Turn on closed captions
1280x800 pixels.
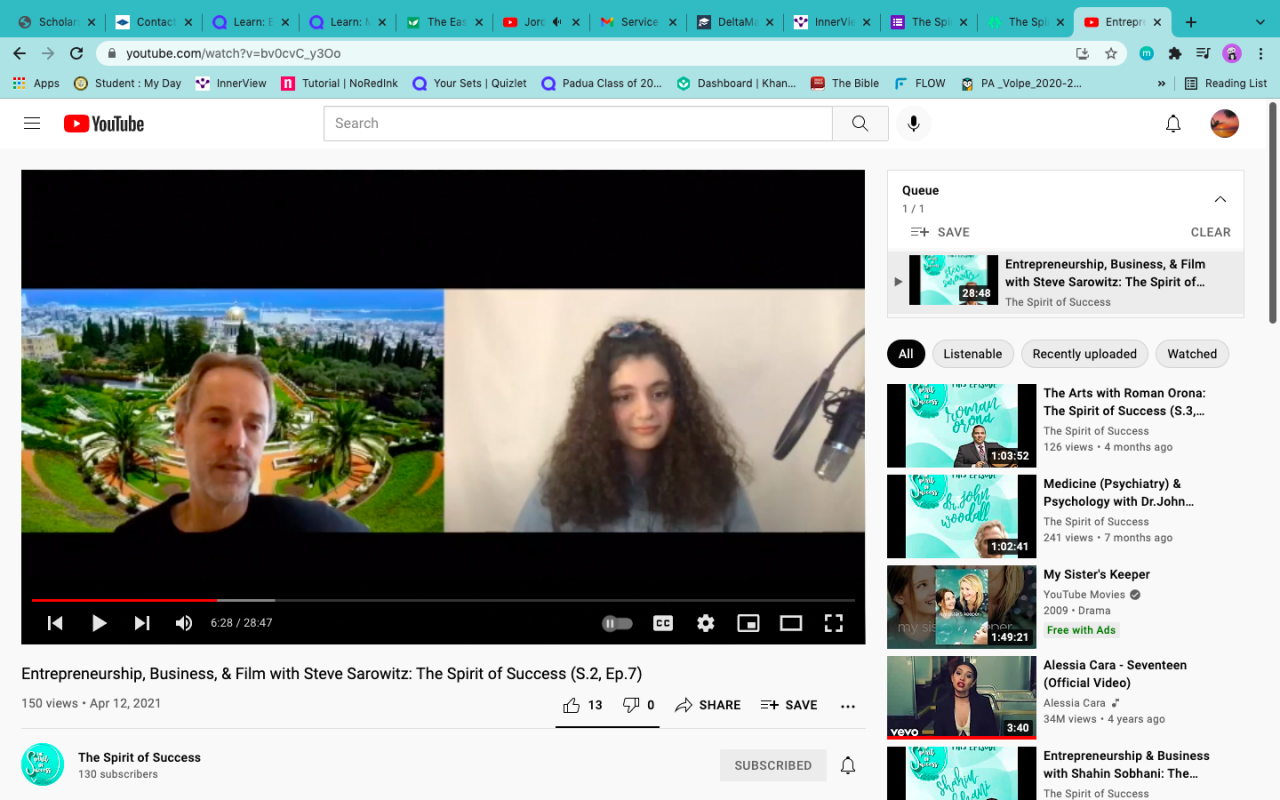(x=663, y=623)
